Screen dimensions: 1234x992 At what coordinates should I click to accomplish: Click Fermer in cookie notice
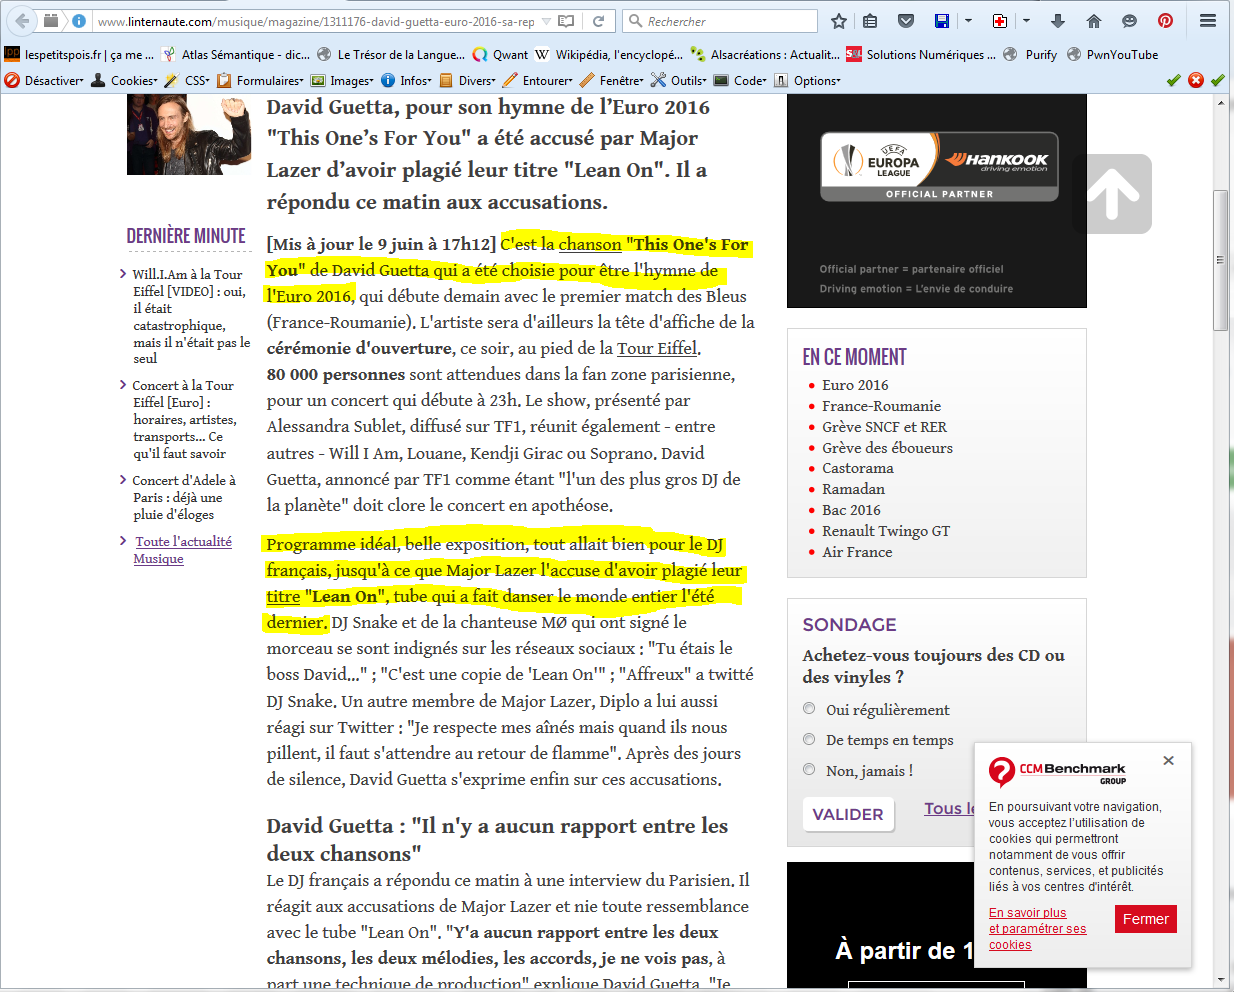pyautogui.click(x=1146, y=919)
